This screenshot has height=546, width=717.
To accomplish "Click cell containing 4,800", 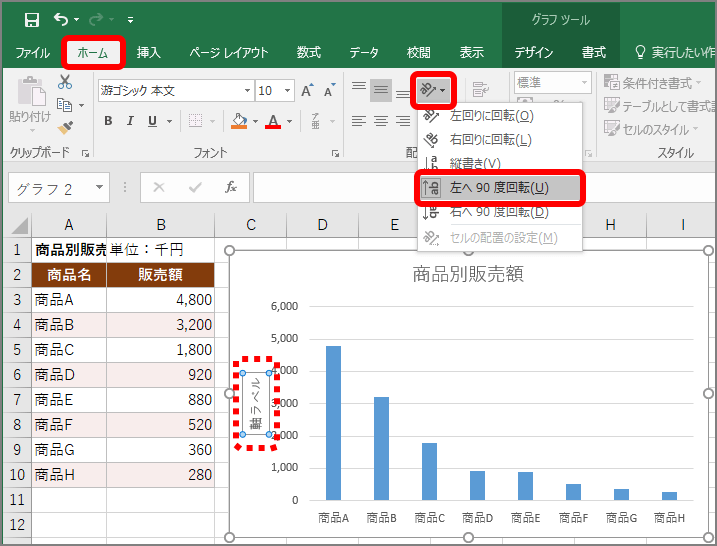I will [x=161, y=300].
